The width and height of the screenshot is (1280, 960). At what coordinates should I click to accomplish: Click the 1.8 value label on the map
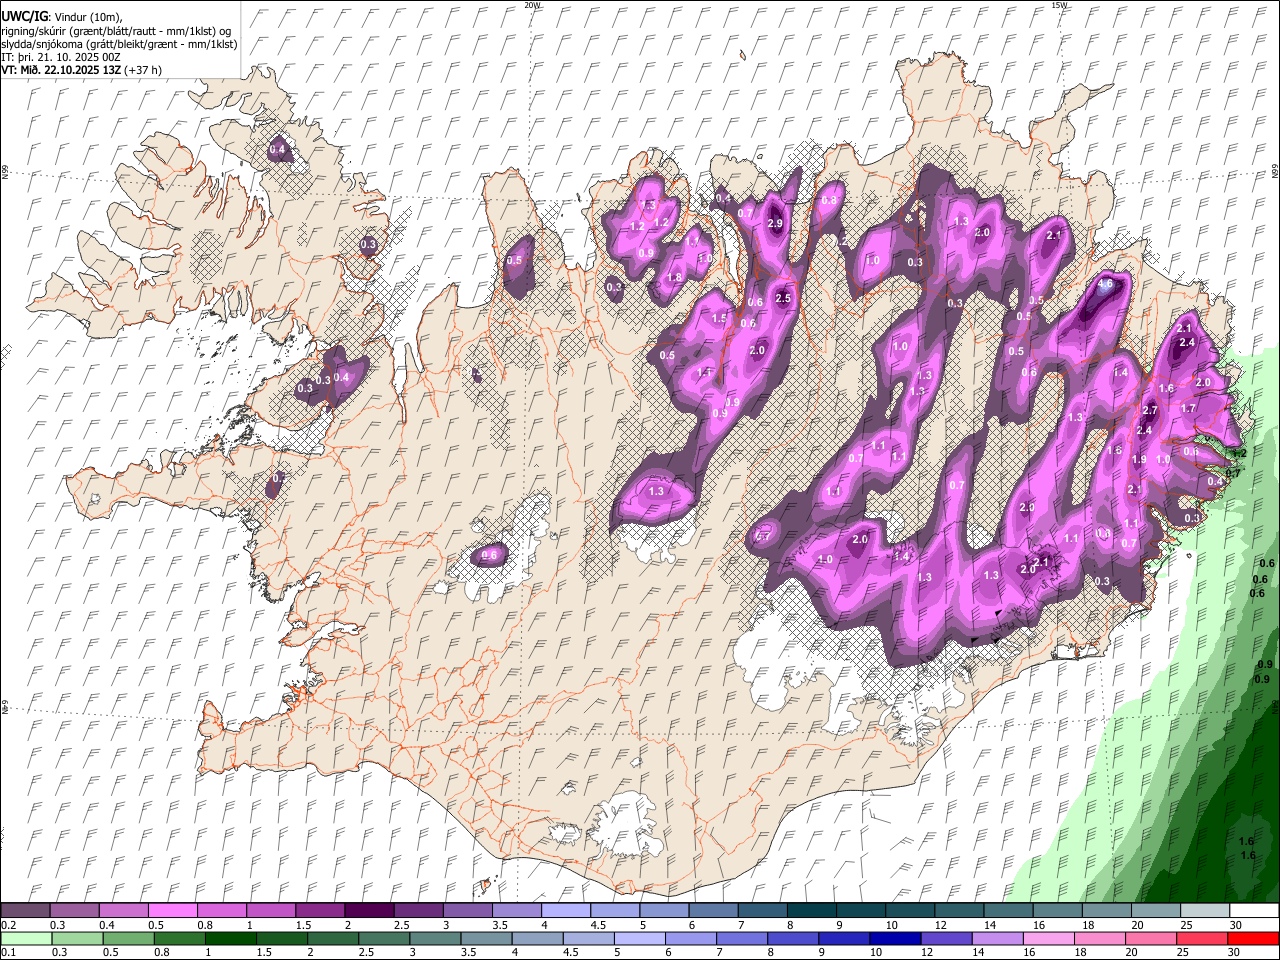[674, 277]
